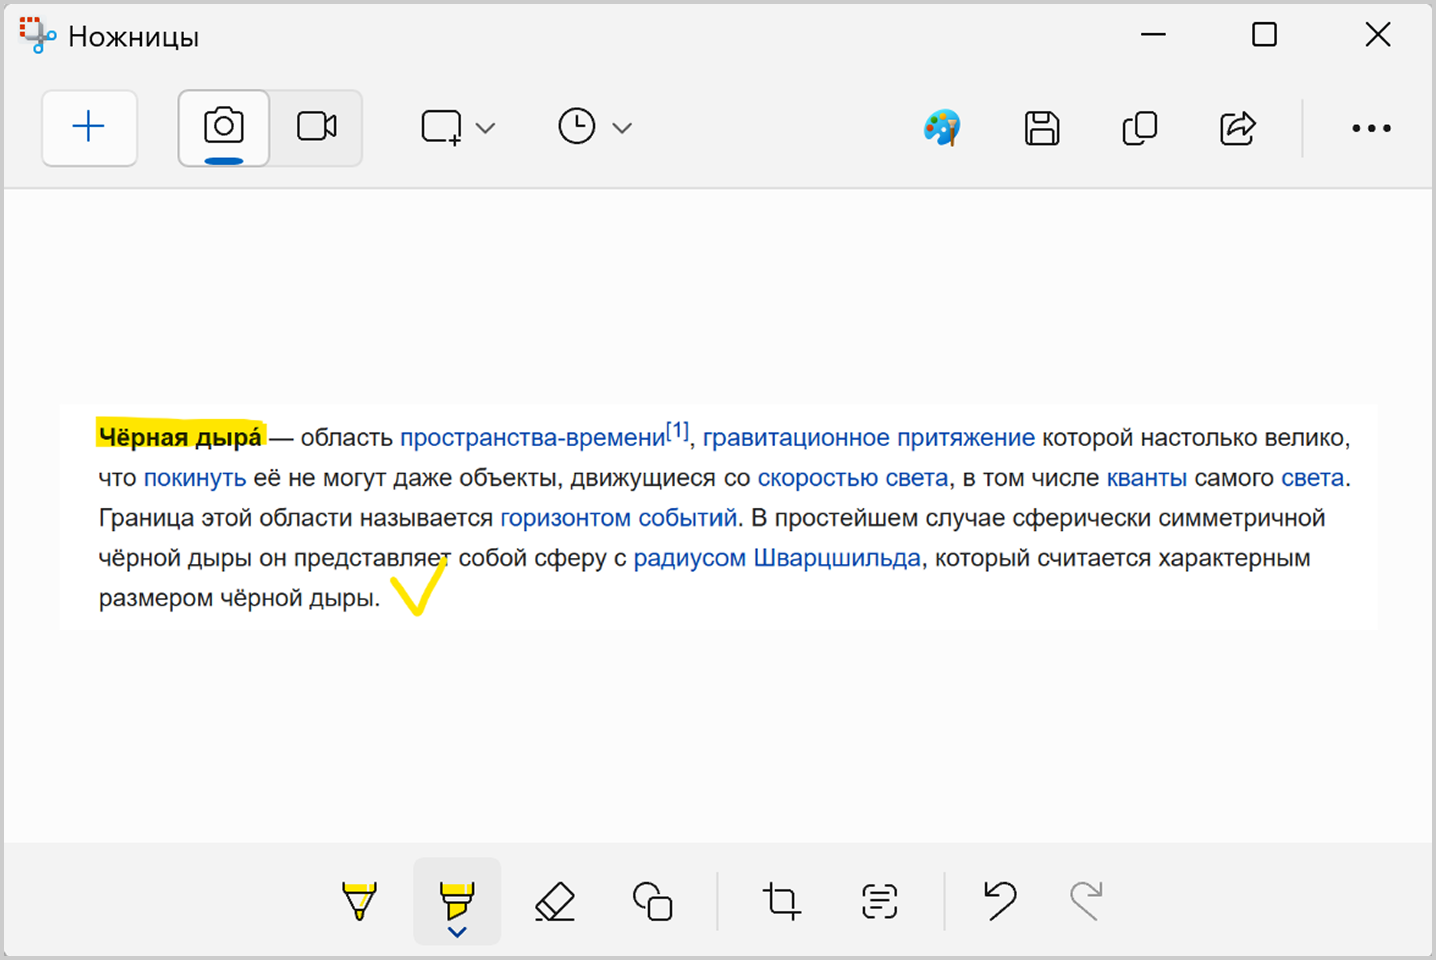Maximize the Ножницы window
This screenshot has width=1436, height=960.
point(1264,35)
